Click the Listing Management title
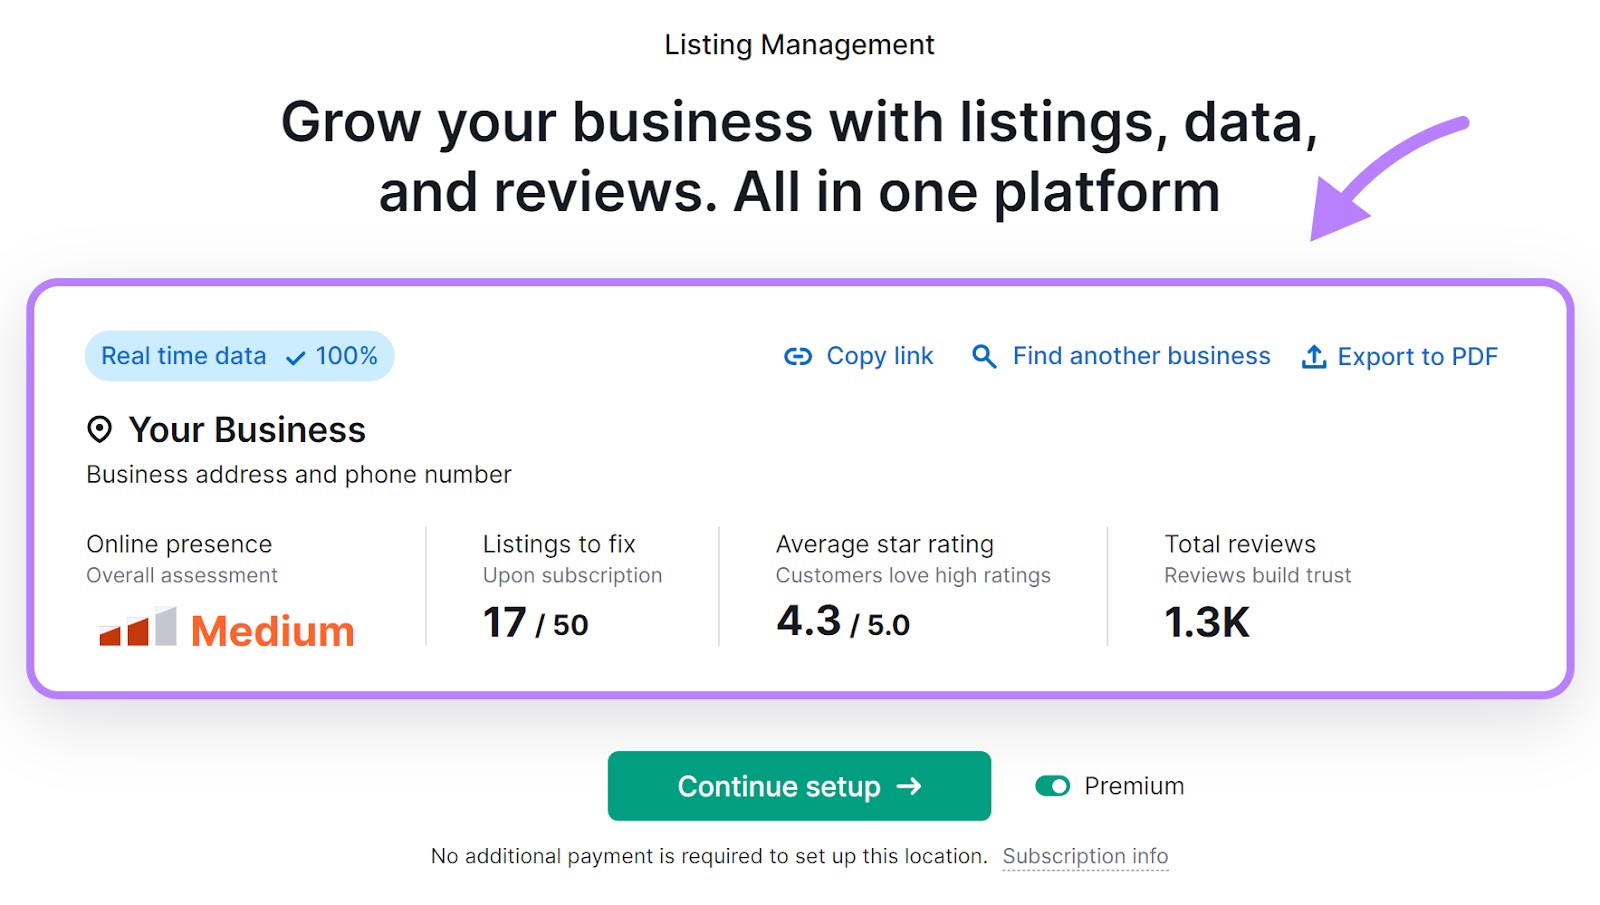This screenshot has width=1600, height=905. [x=799, y=44]
